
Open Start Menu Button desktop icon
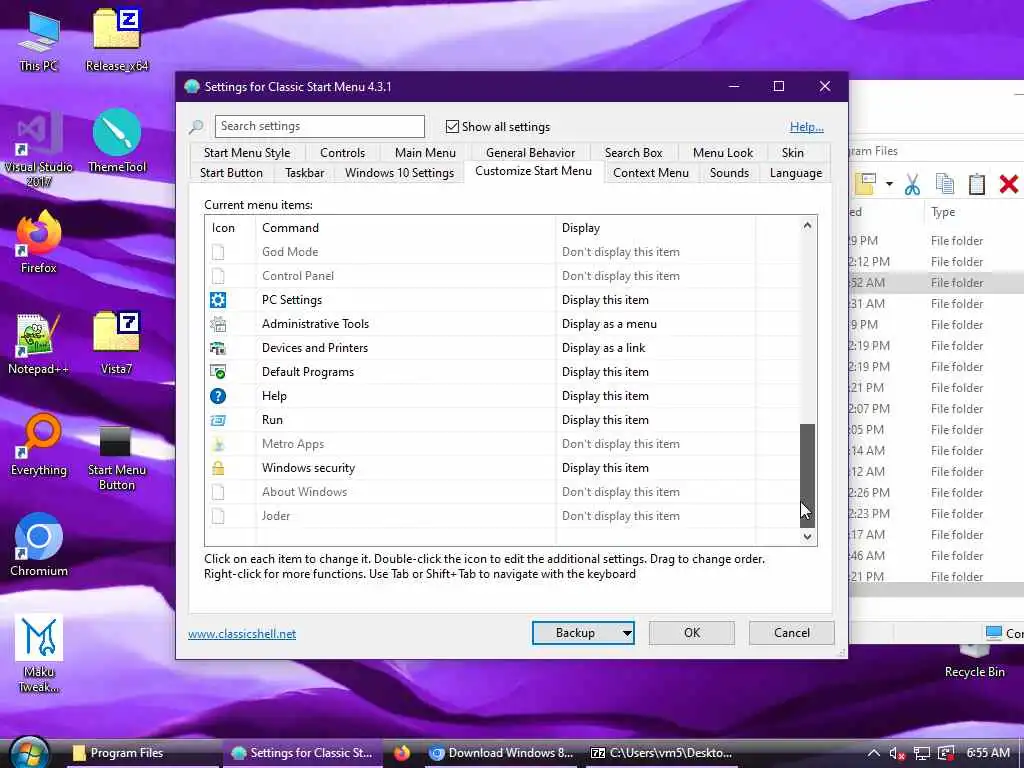(x=117, y=458)
